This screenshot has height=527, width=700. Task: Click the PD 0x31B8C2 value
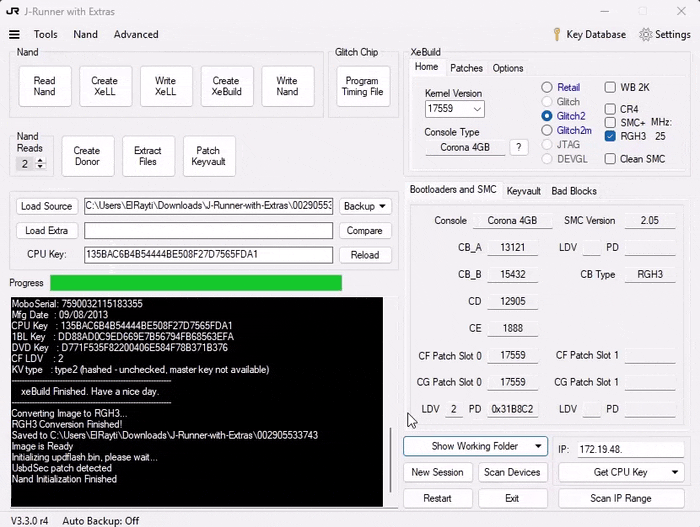(x=512, y=409)
